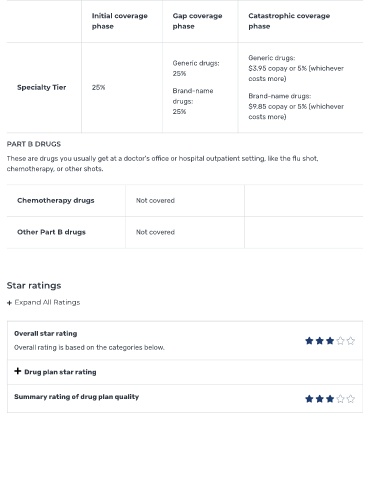Click the fourth empty star of Summary rating row

click(340, 399)
